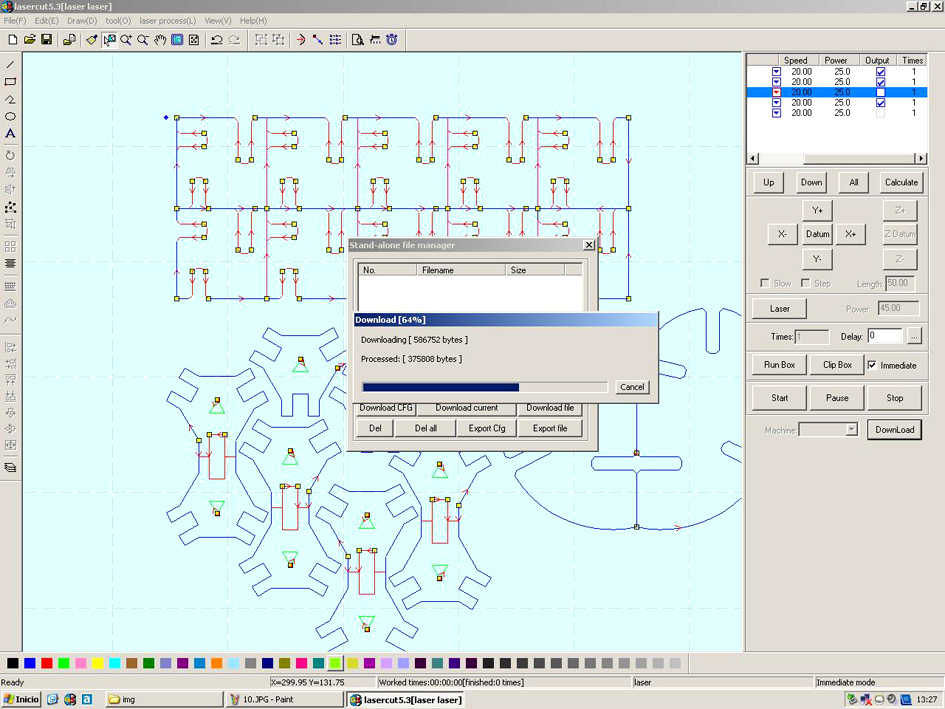Open the Draw(D) menu

coord(82,20)
